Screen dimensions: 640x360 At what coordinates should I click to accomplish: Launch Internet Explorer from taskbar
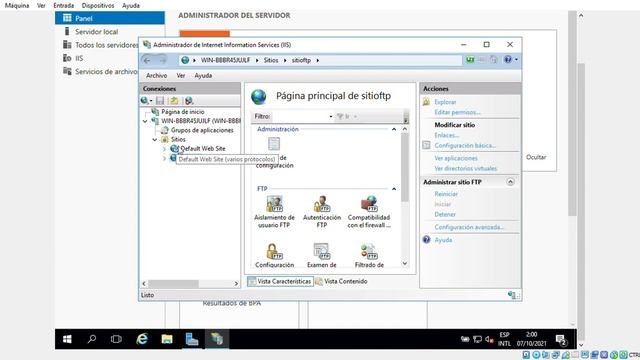coord(142,339)
